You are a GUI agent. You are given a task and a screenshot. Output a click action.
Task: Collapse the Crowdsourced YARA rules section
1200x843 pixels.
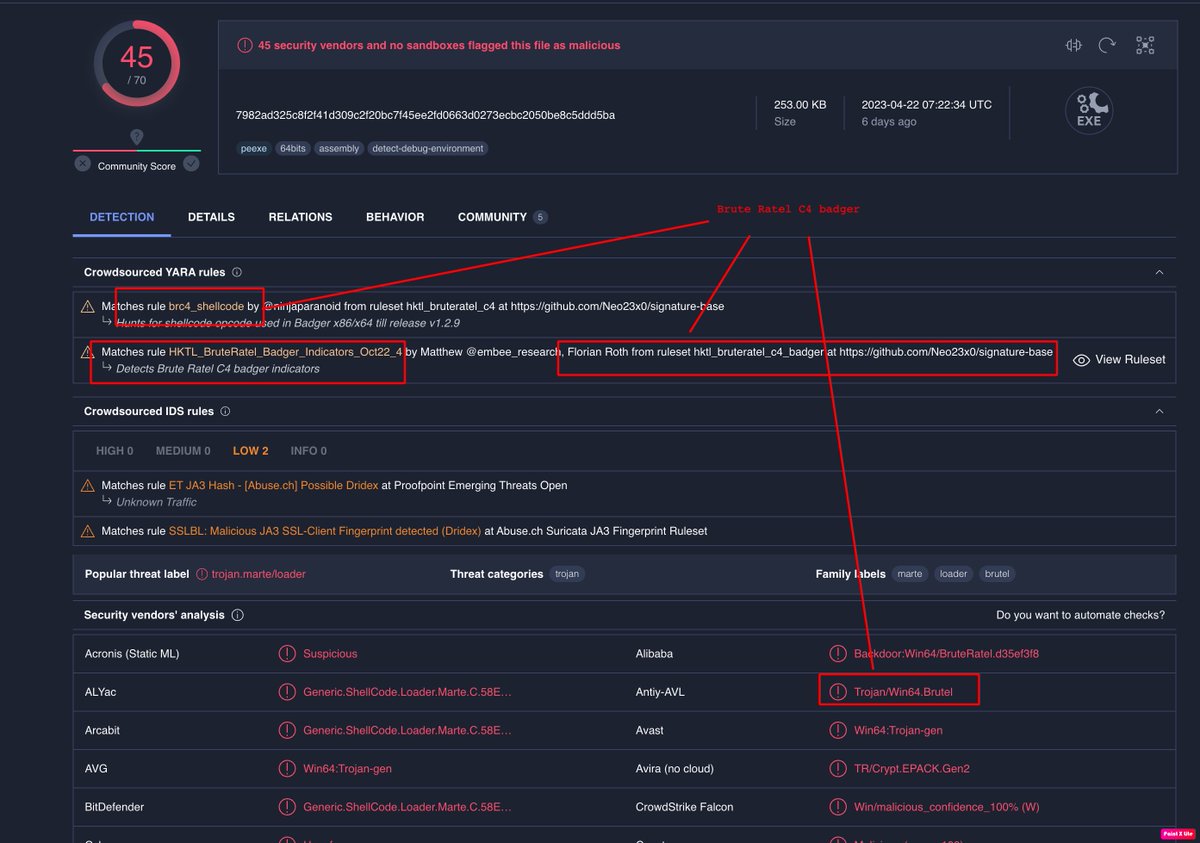coord(1159,271)
